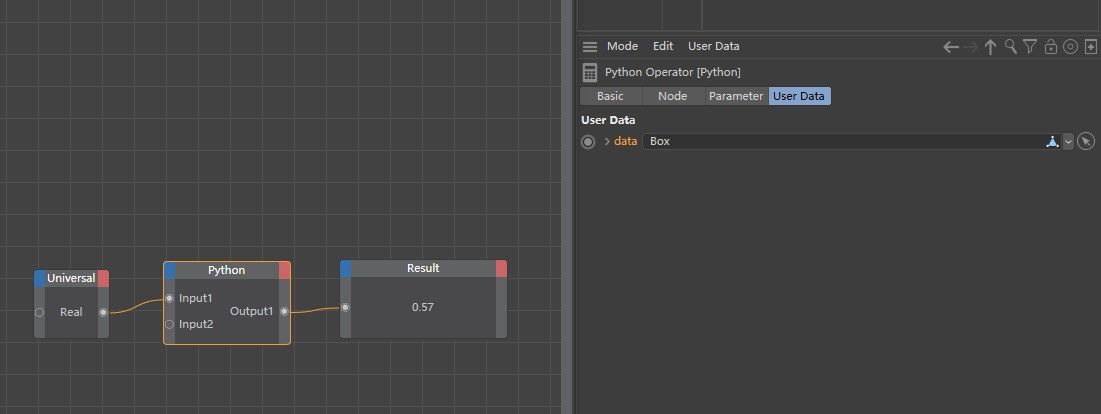Image resolution: width=1101 pixels, height=414 pixels.
Task: Click the data link field containing Box
Action: click(843, 142)
